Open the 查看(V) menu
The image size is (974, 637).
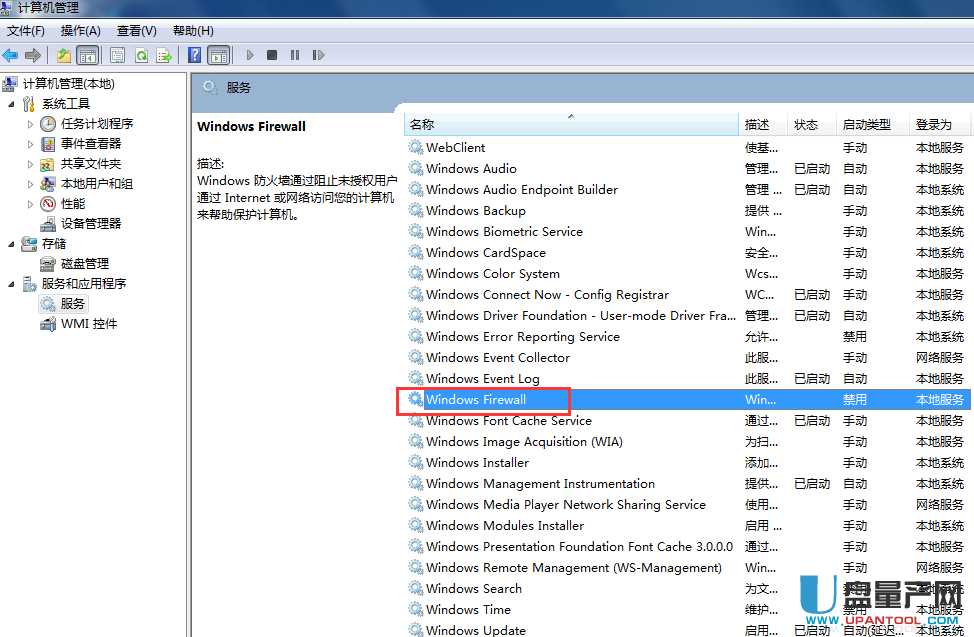137,30
